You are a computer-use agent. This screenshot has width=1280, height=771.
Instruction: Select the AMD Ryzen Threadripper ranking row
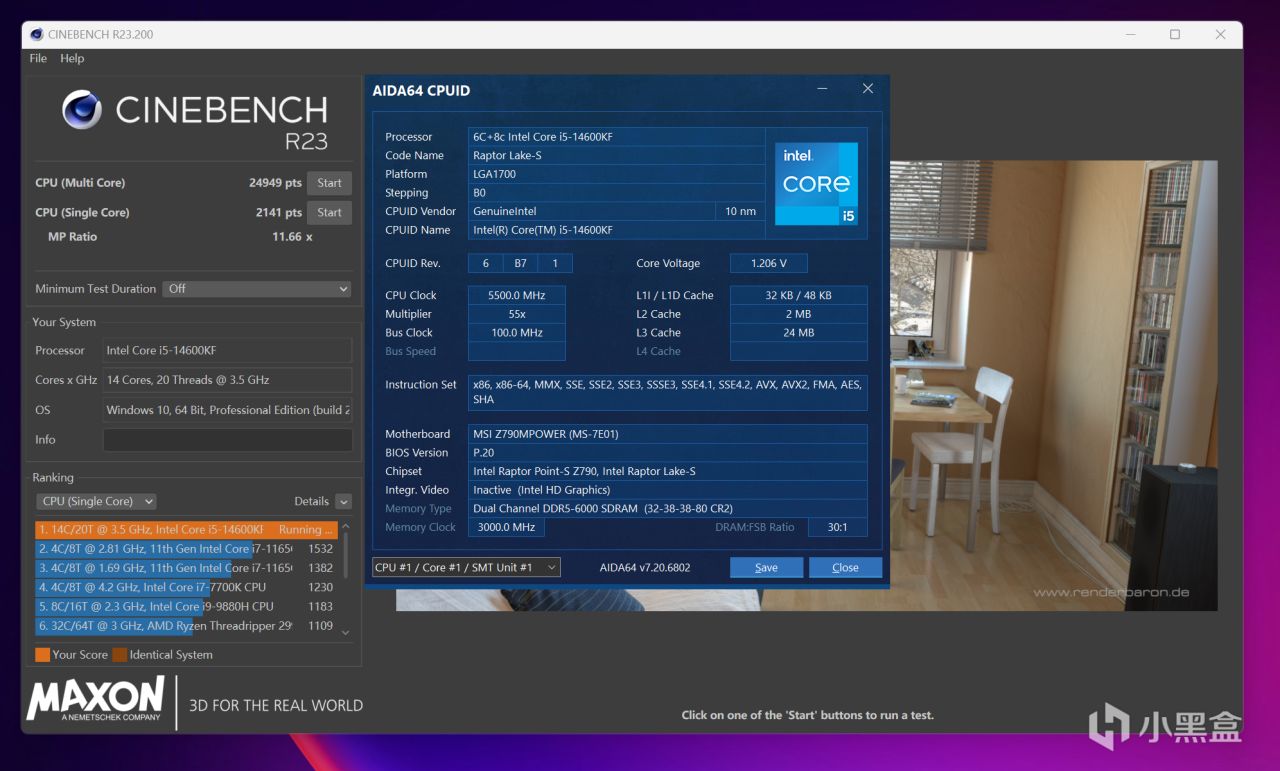(186, 626)
